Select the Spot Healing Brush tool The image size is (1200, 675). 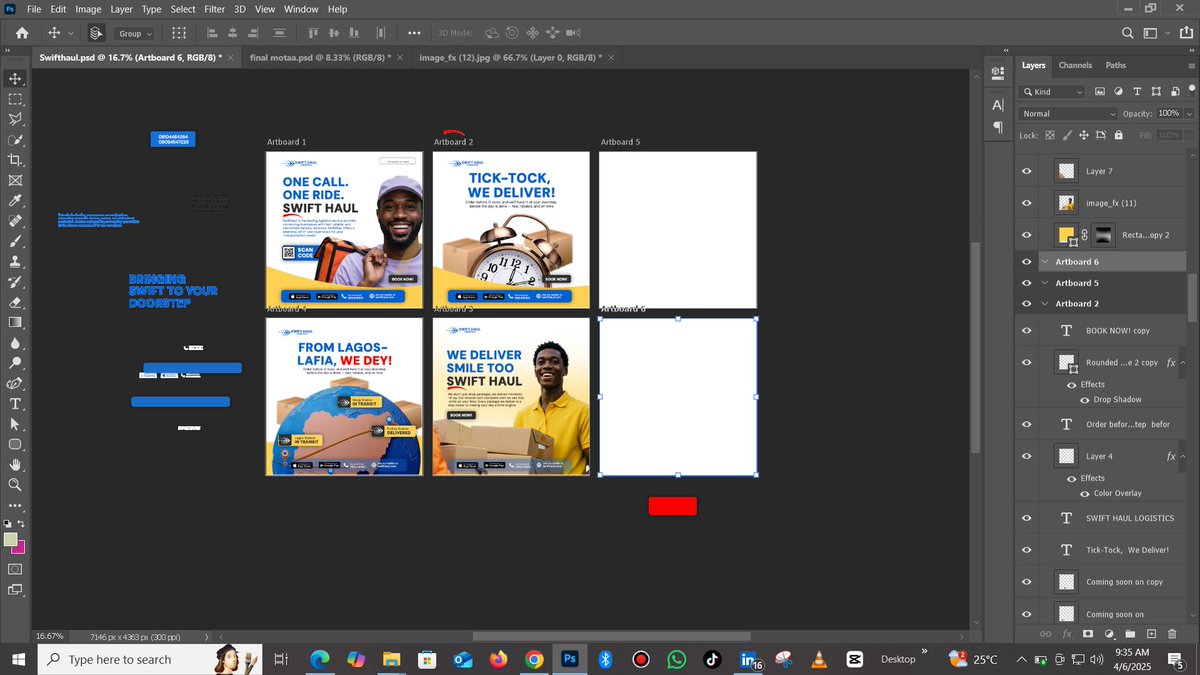click(x=15, y=221)
